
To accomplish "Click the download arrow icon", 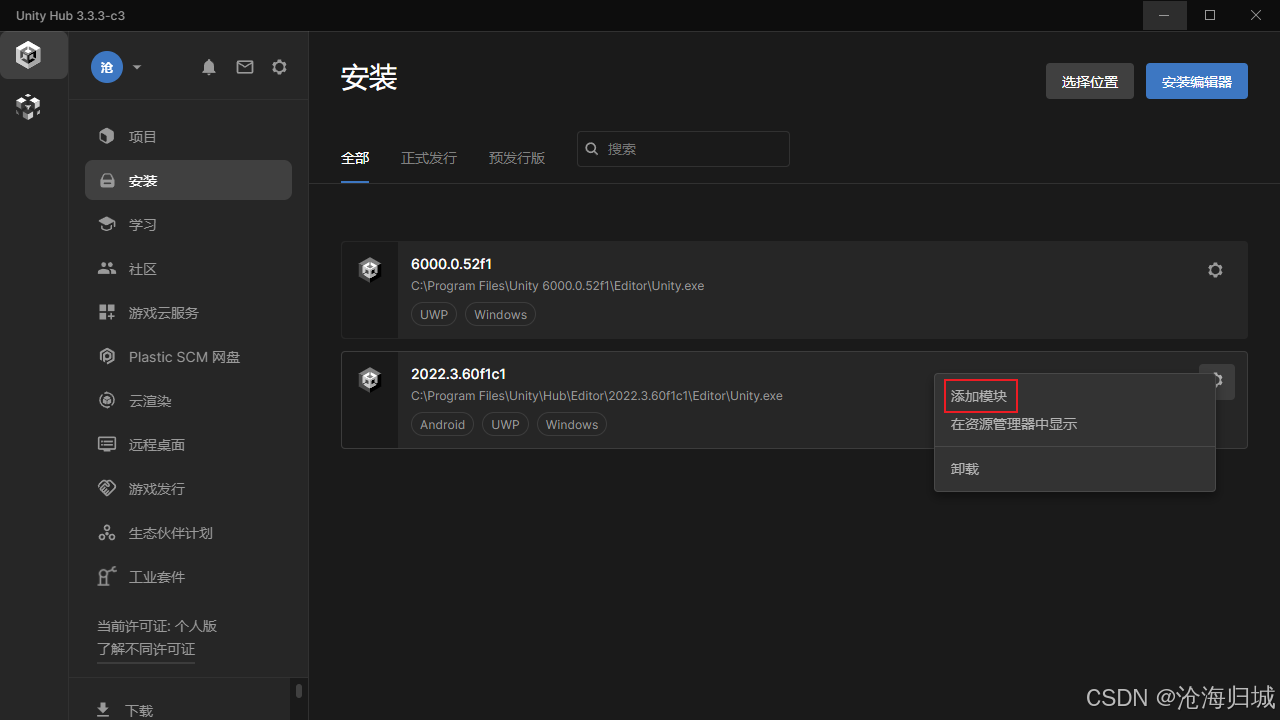I will tap(103, 710).
